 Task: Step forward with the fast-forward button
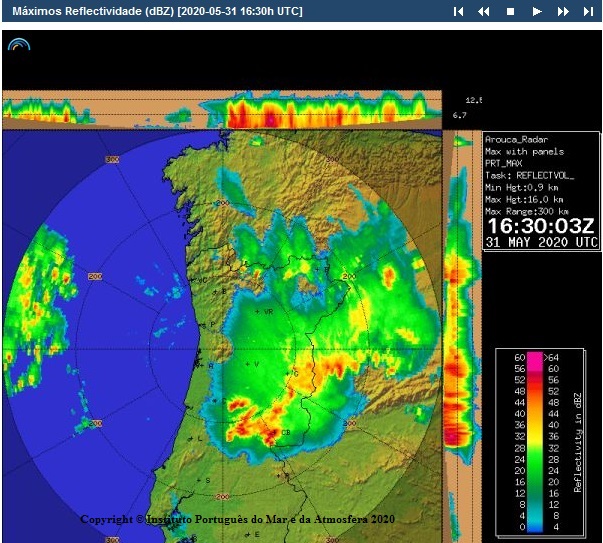563,12
